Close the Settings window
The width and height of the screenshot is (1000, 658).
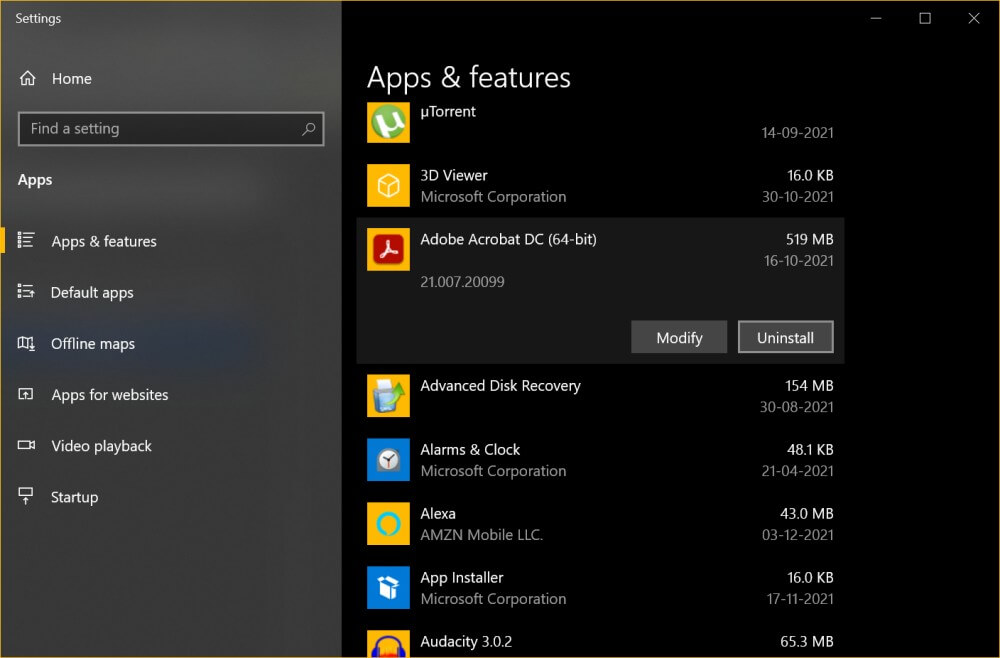[x=974, y=18]
